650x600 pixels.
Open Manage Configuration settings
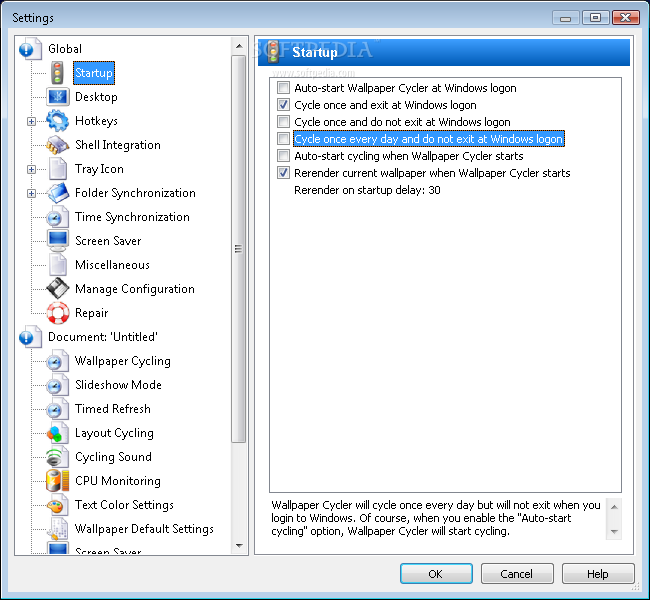tap(135, 289)
